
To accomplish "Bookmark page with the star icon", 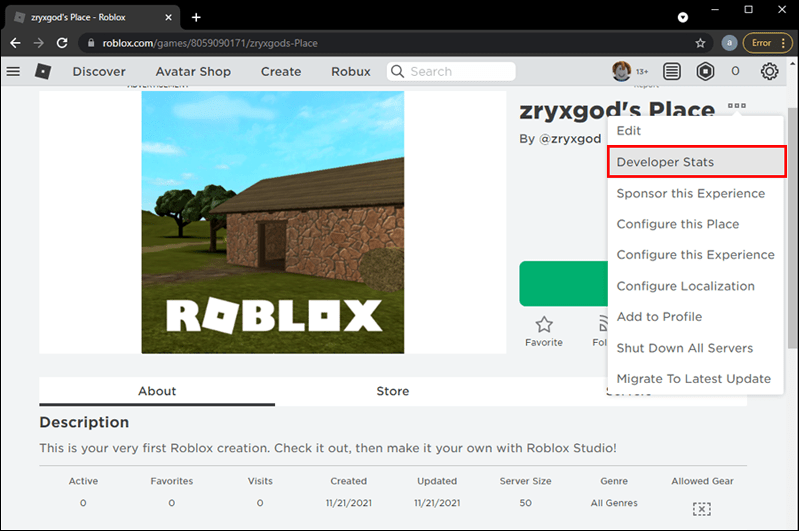I will click(700, 43).
